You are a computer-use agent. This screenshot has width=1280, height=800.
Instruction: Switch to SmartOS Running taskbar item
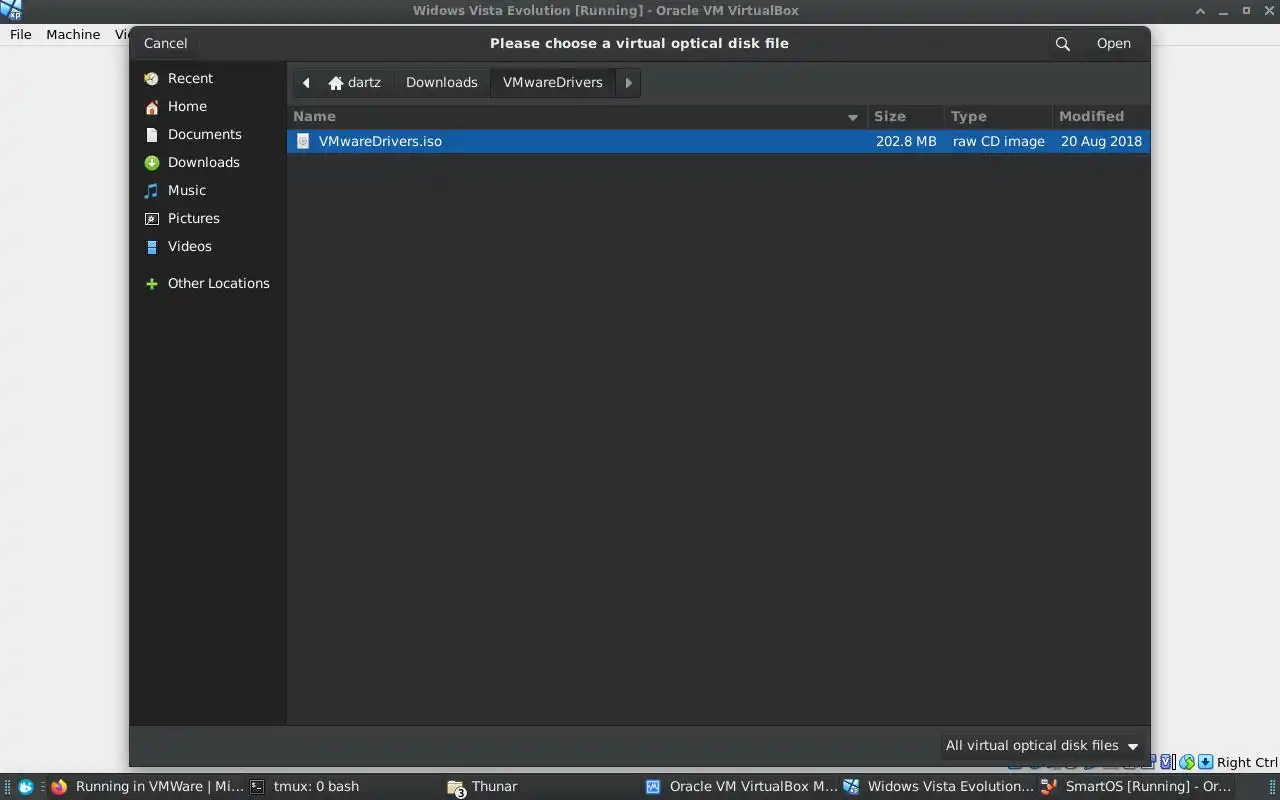1137,786
